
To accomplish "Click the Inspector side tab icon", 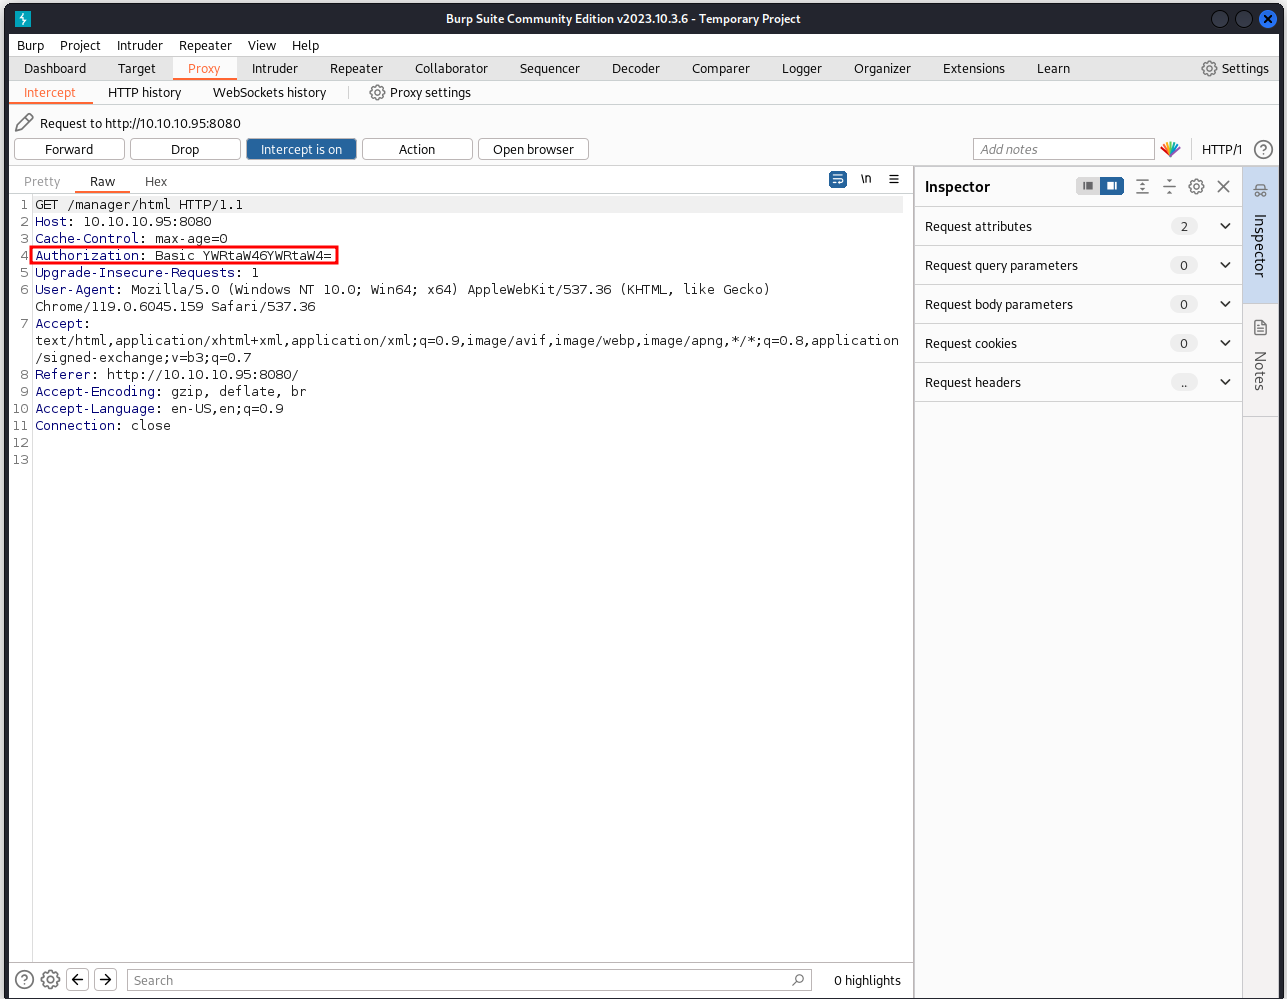I will click(x=1260, y=191).
